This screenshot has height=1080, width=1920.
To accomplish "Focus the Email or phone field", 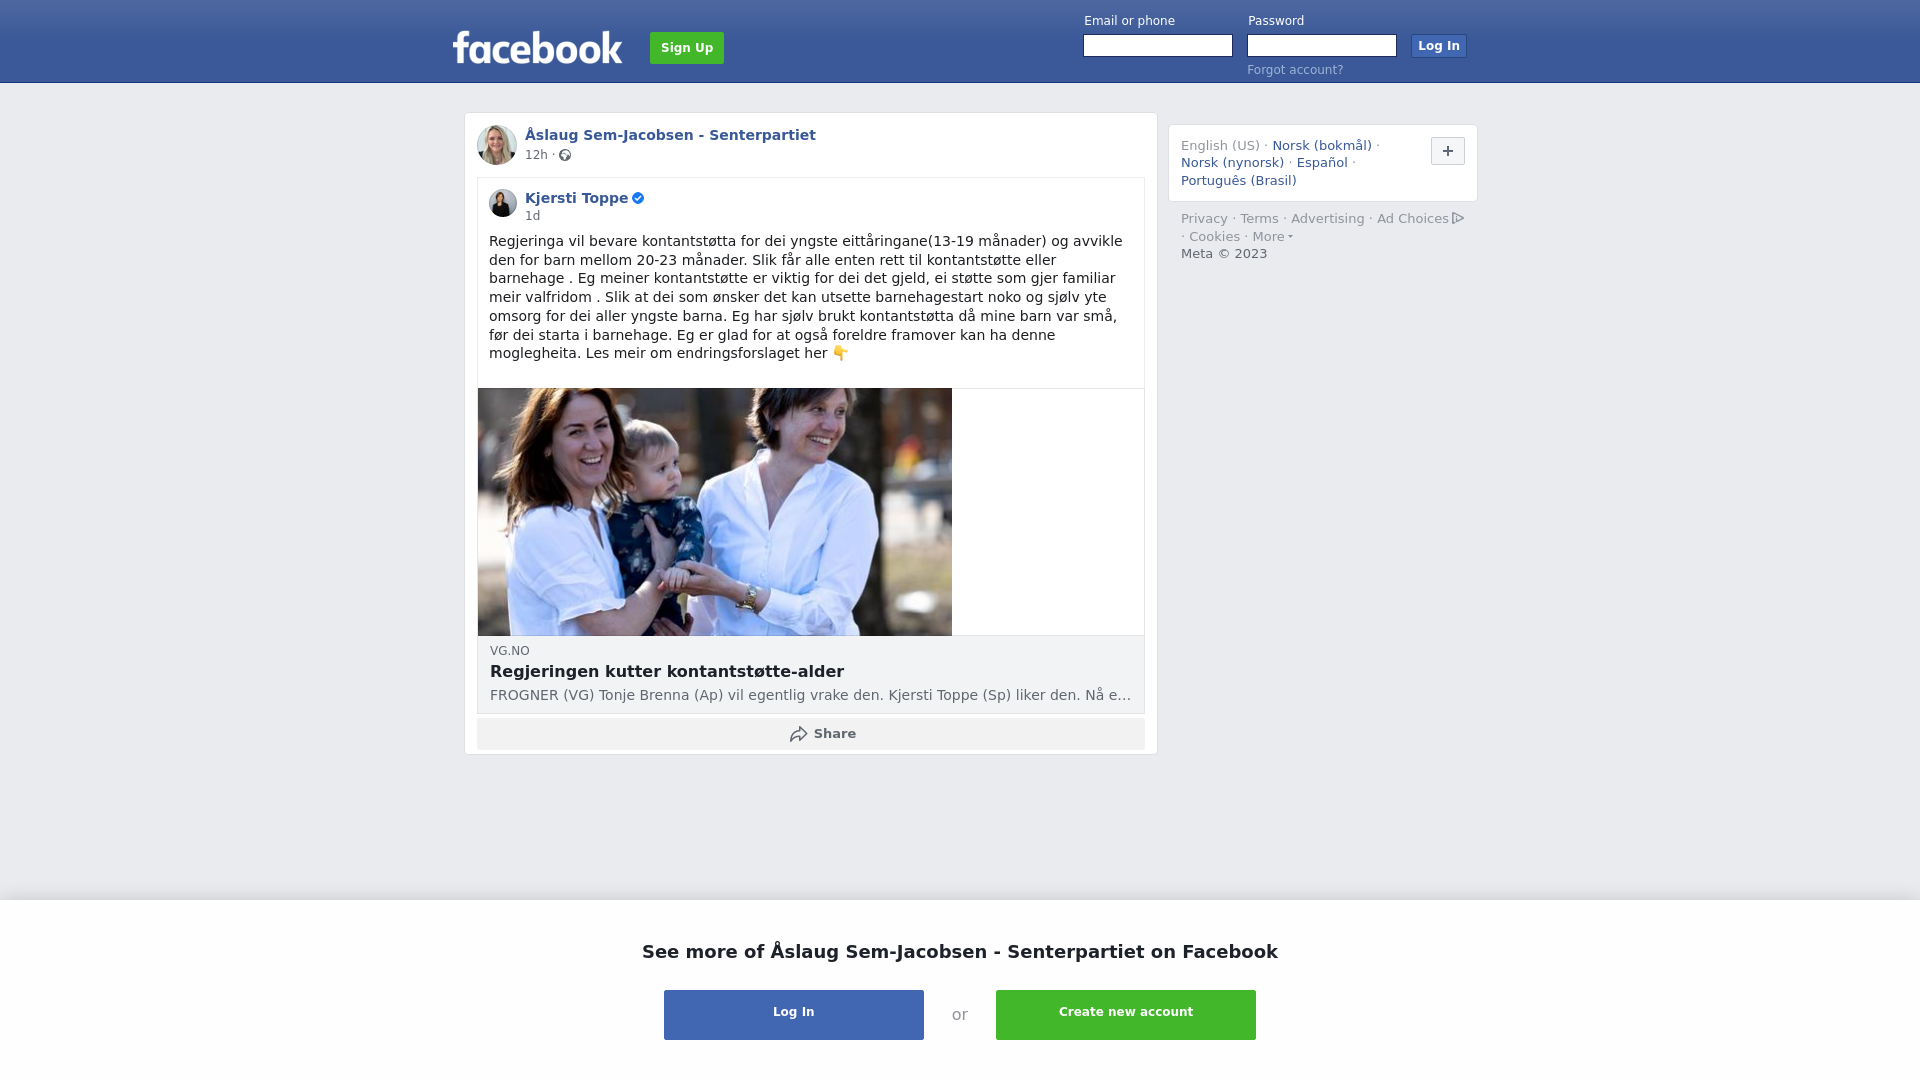I will point(1158,46).
